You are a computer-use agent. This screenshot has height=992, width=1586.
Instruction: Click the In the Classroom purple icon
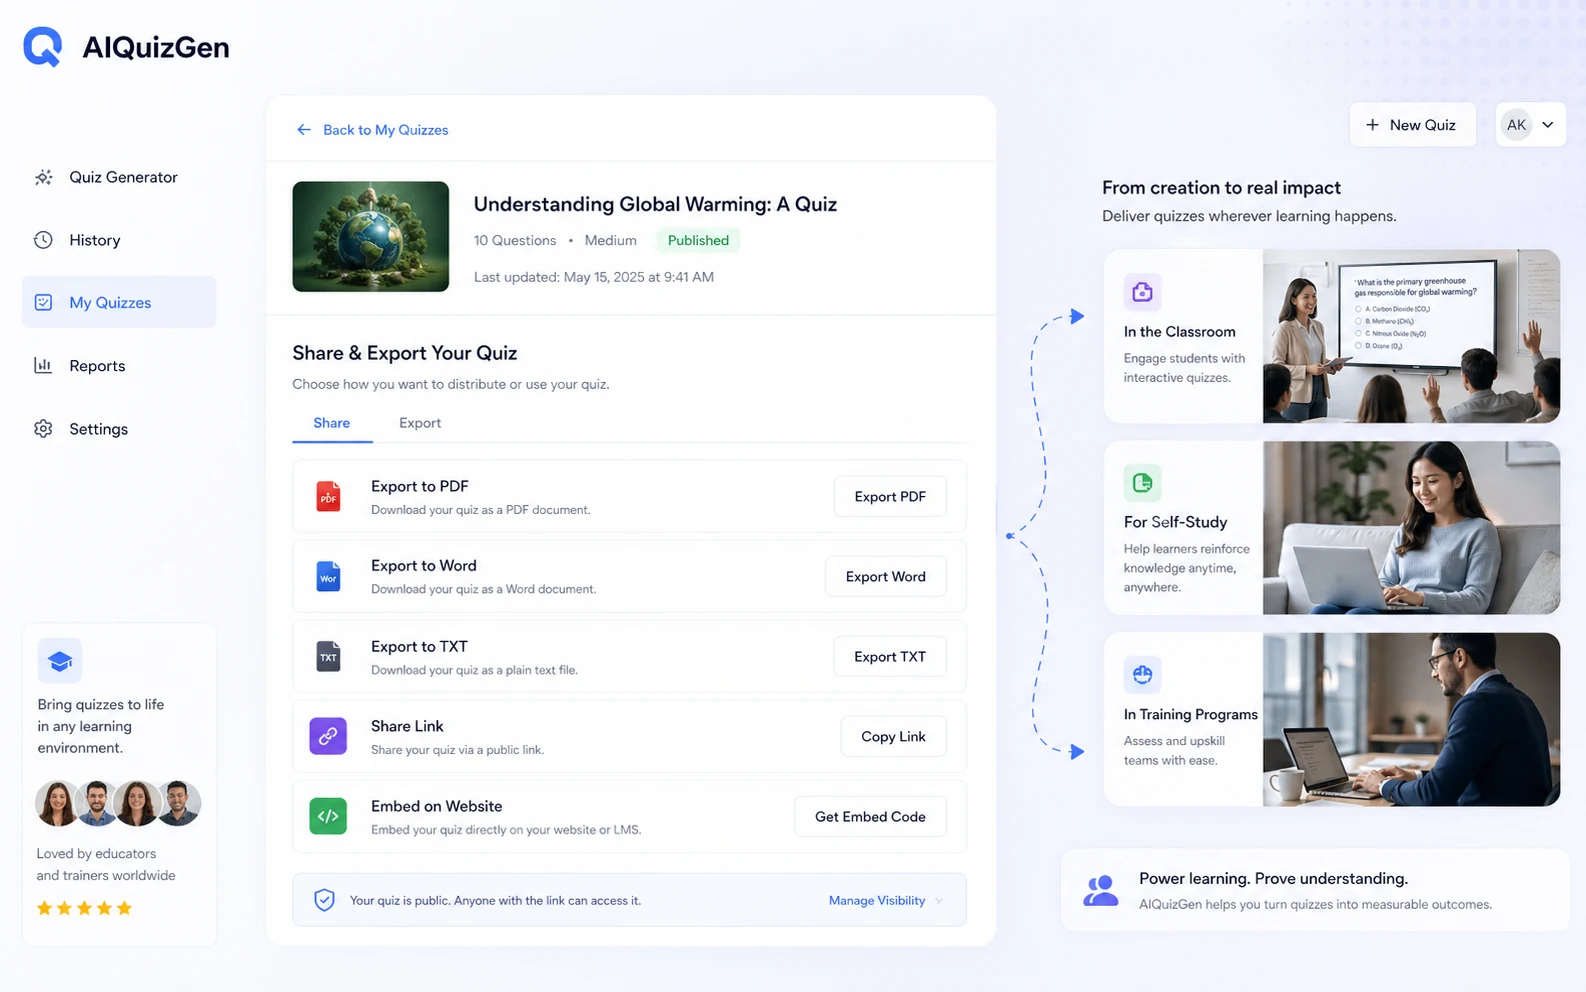click(x=1142, y=292)
